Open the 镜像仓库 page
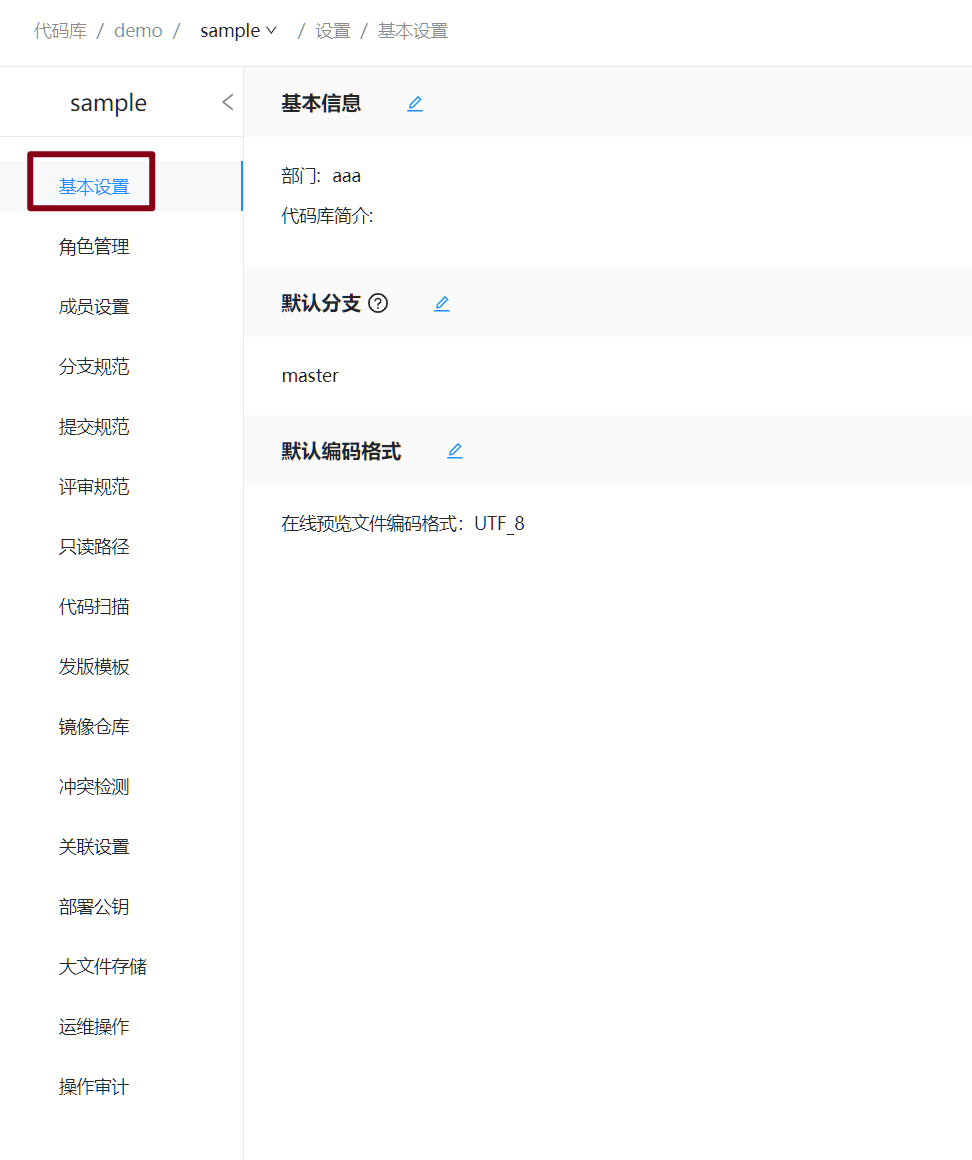The width and height of the screenshot is (972, 1160). tap(94, 727)
